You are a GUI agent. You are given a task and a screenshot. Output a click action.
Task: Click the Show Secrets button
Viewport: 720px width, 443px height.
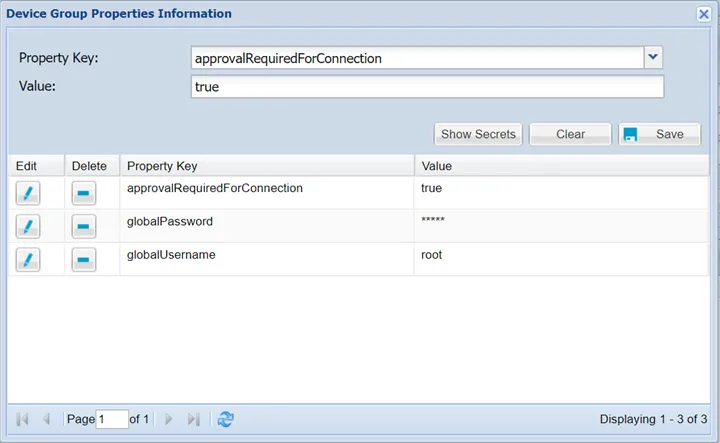pyautogui.click(x=478, y=134)
